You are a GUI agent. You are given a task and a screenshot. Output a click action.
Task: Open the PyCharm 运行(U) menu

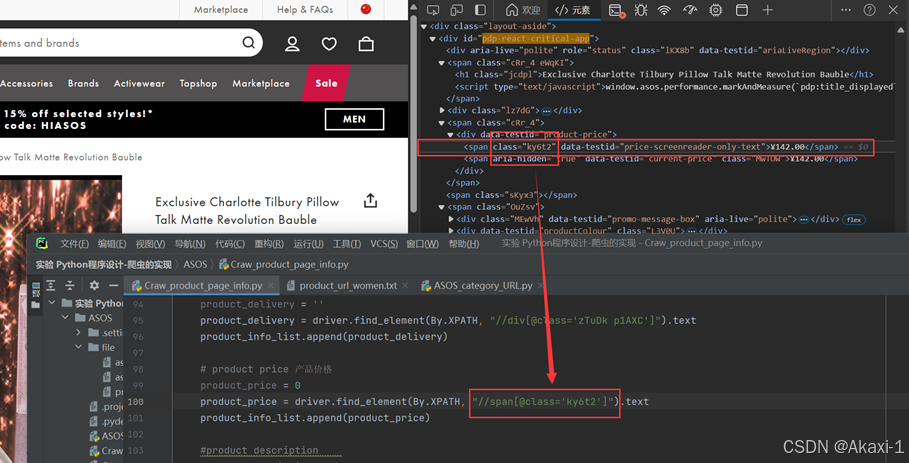click(309, 243)
